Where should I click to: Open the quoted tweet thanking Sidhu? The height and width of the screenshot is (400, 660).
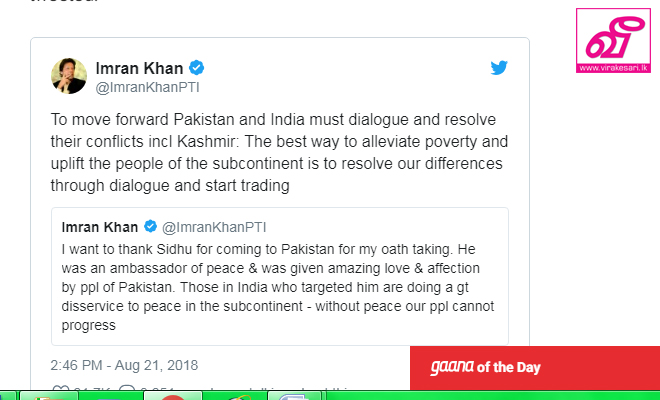280,276
